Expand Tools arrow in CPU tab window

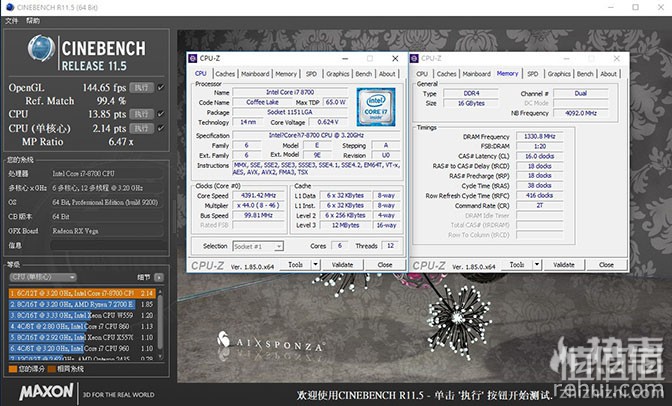pyautogui.click(x=315, y=265)
